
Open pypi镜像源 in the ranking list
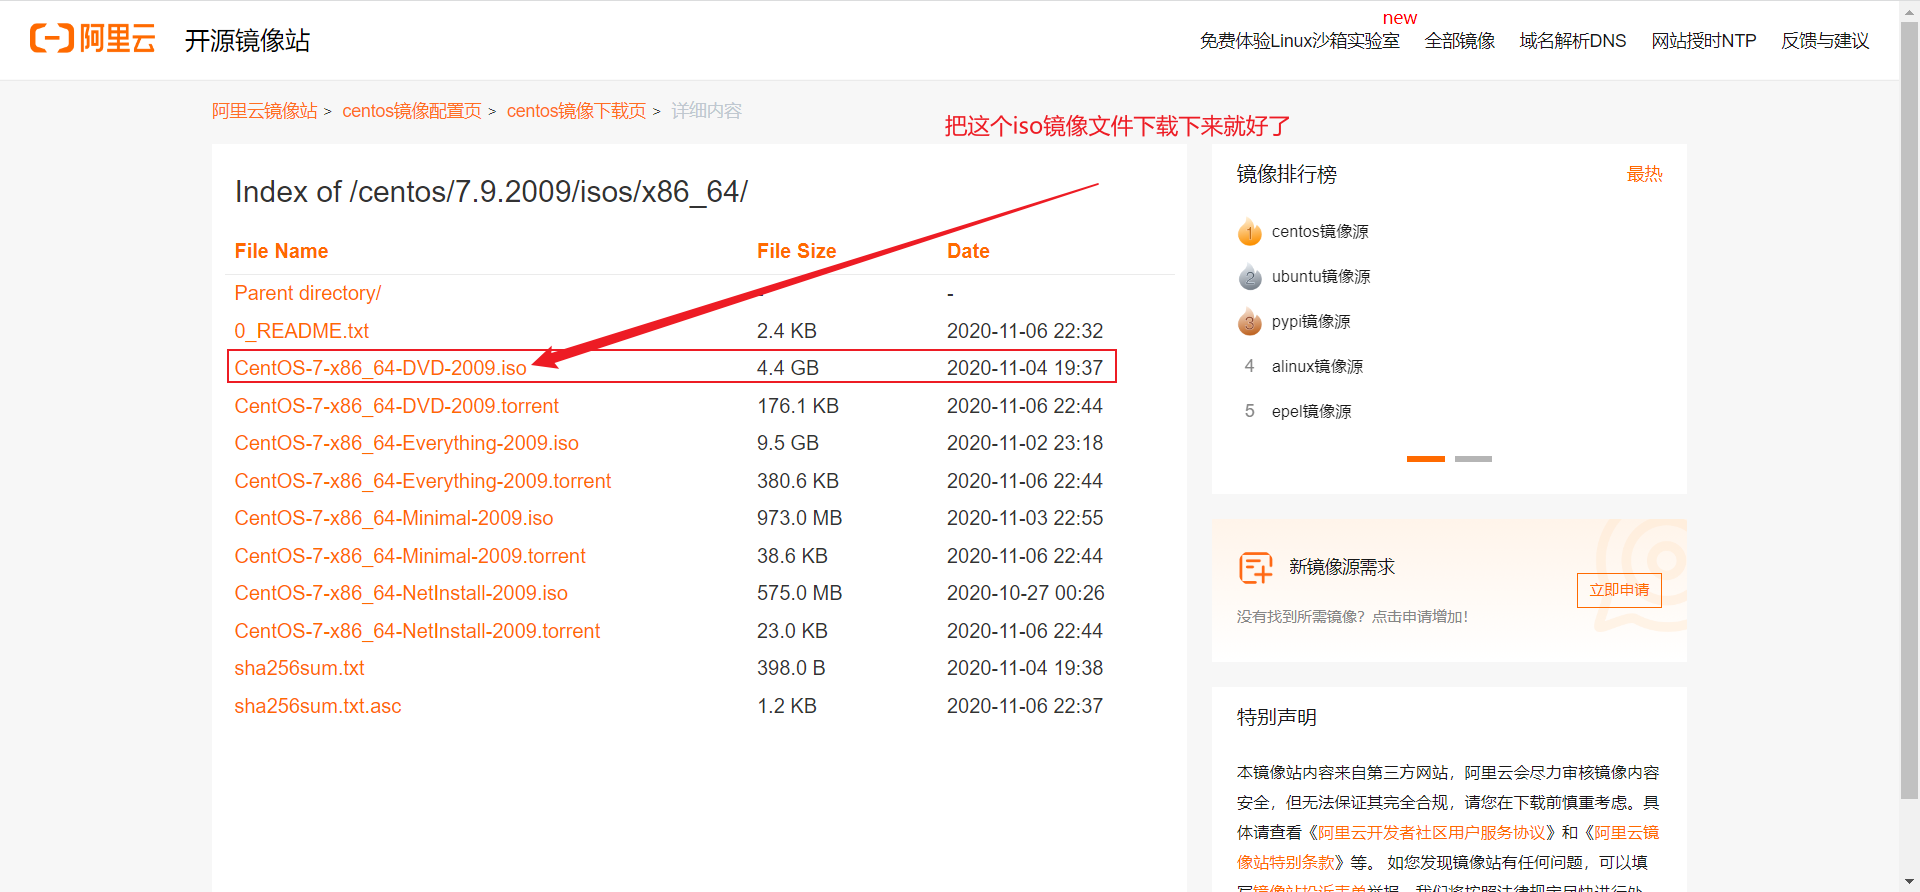click(x=1311, y=322)
